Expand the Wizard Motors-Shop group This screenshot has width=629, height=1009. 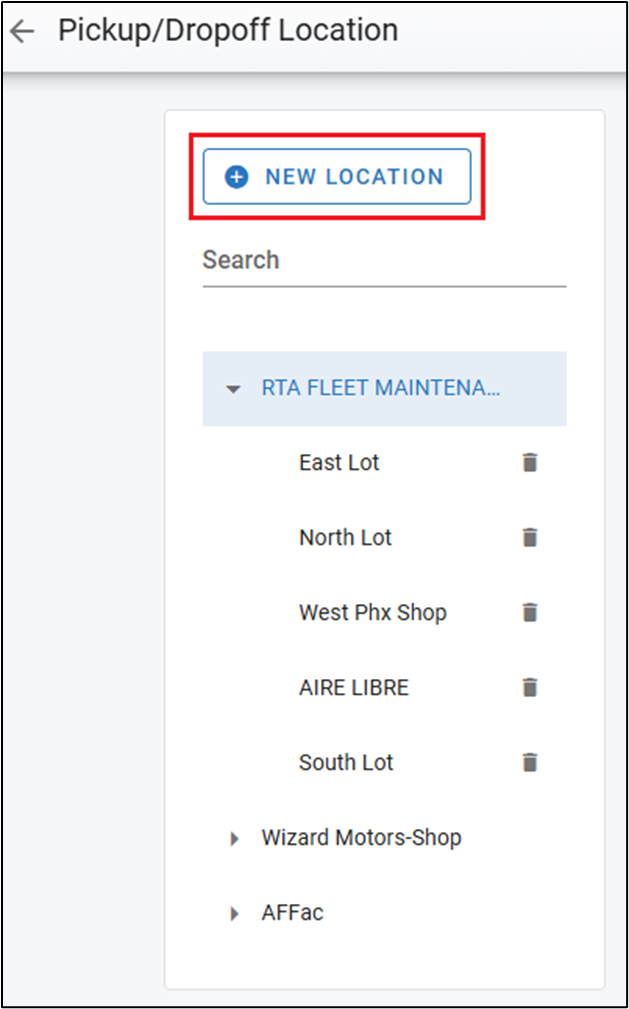point(235,839)
